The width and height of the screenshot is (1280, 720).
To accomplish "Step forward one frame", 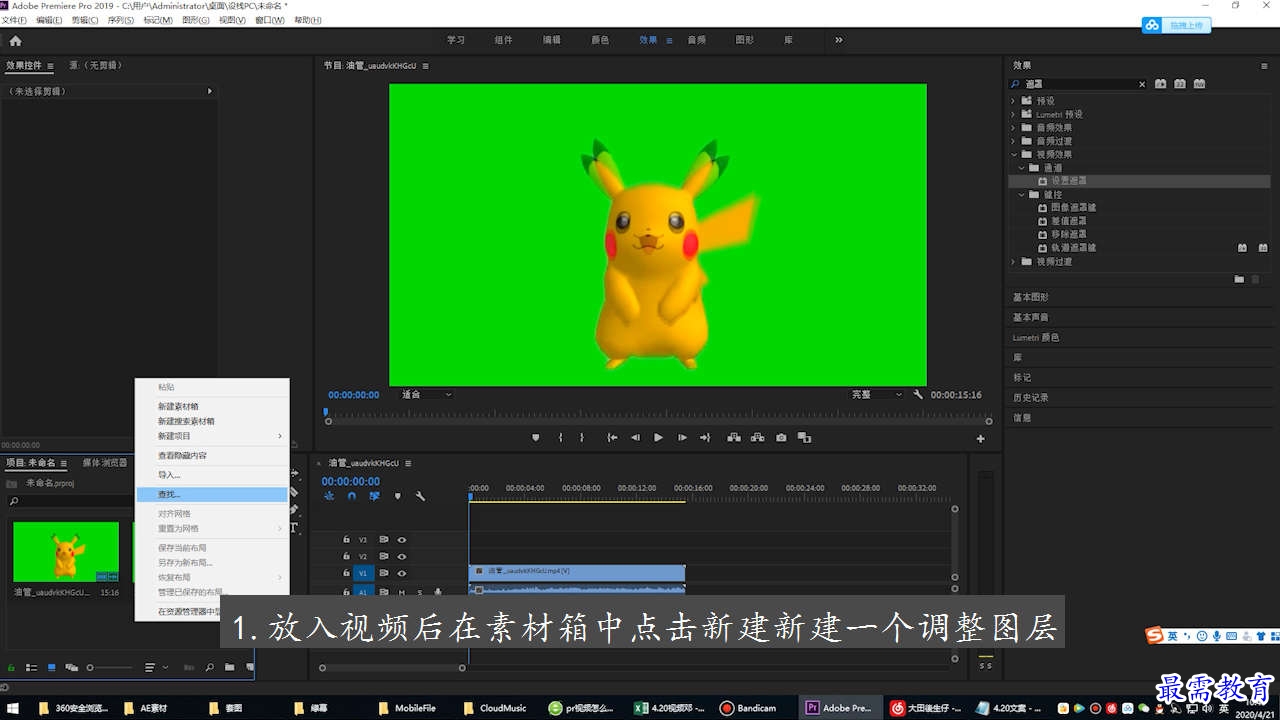I will (x=682, y=438).
